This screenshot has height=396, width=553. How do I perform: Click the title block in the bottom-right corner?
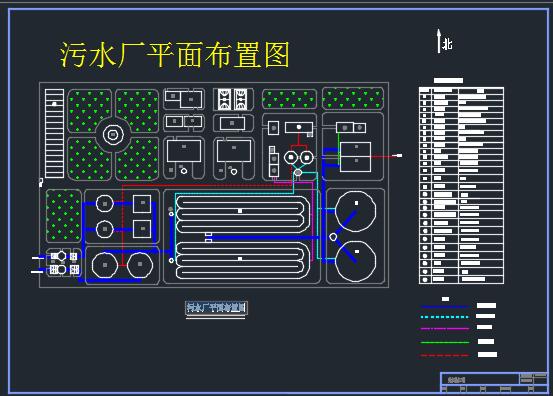click(x=494, y=382)
